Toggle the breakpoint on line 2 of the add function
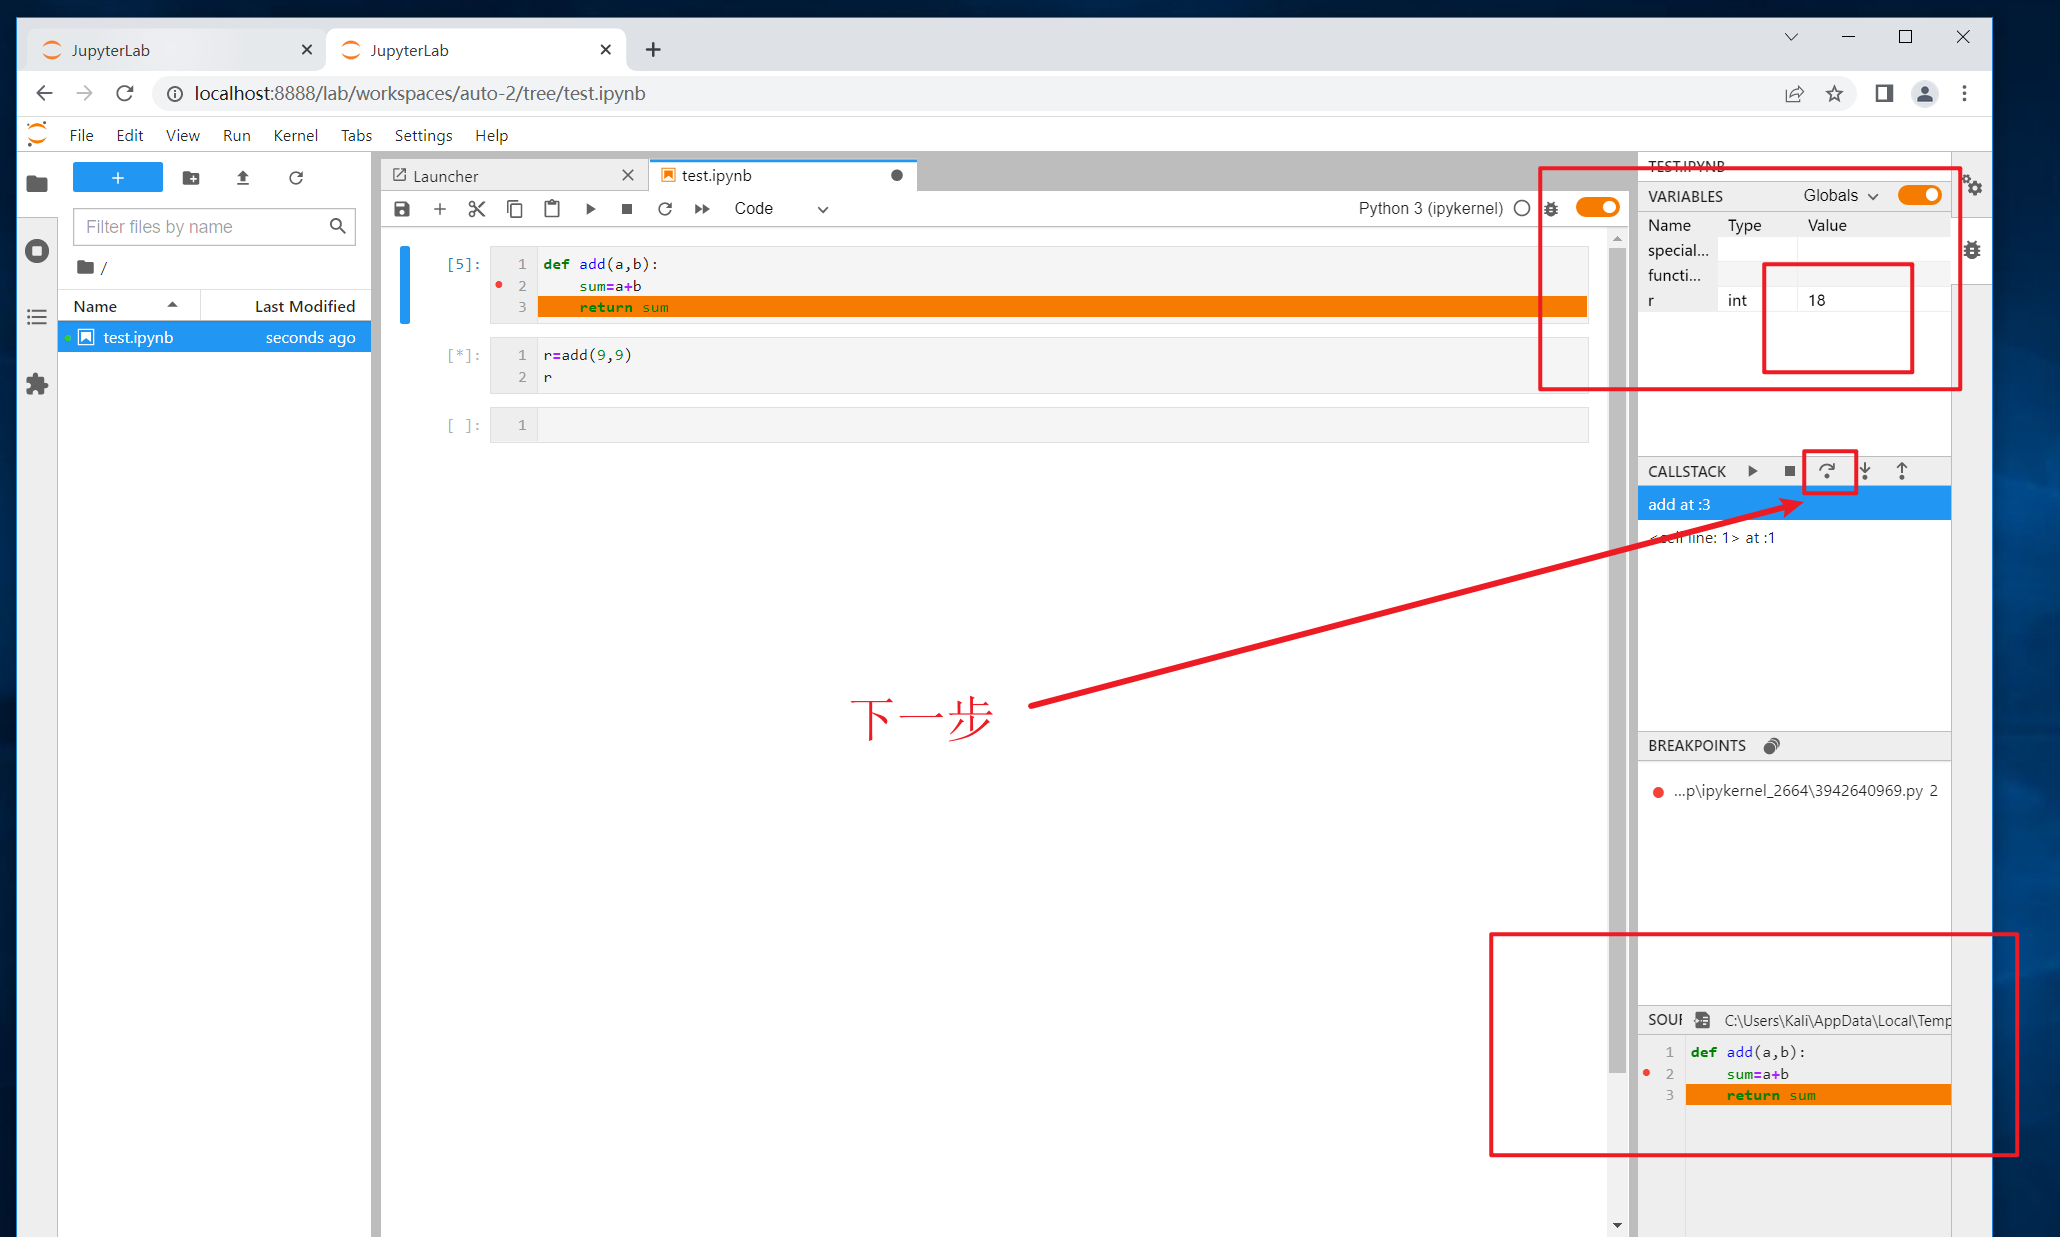Screen dimensions: 2060x1237 pos(499,286)
